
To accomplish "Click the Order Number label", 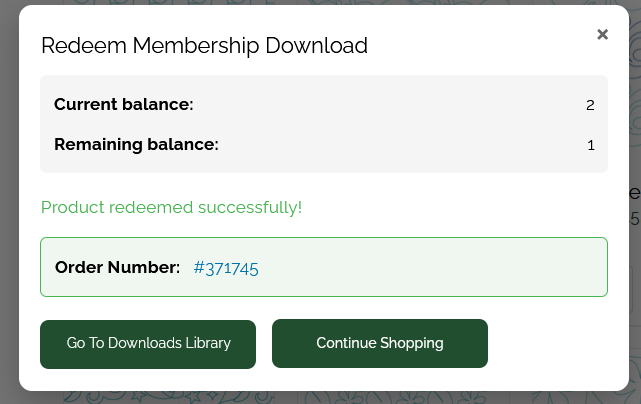I will tap(117, 267).
